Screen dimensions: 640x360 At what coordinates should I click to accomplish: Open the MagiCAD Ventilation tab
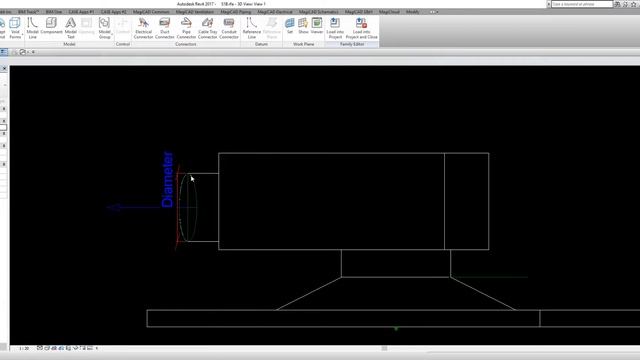pos(195,12)
